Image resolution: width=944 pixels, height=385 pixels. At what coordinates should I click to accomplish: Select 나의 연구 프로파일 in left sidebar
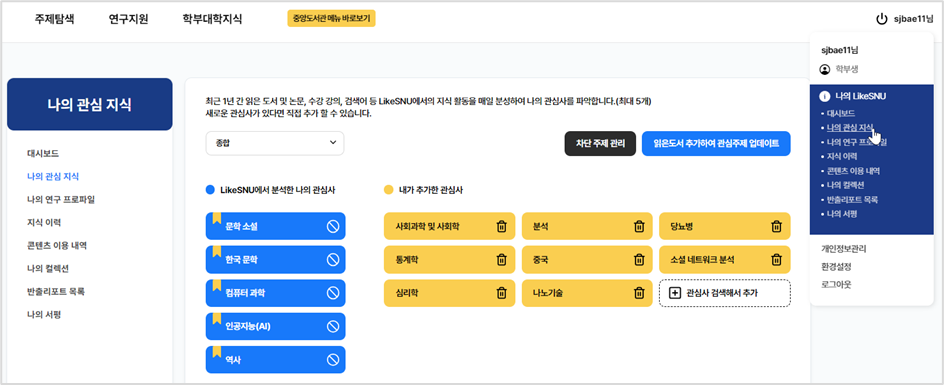point(61,199)
